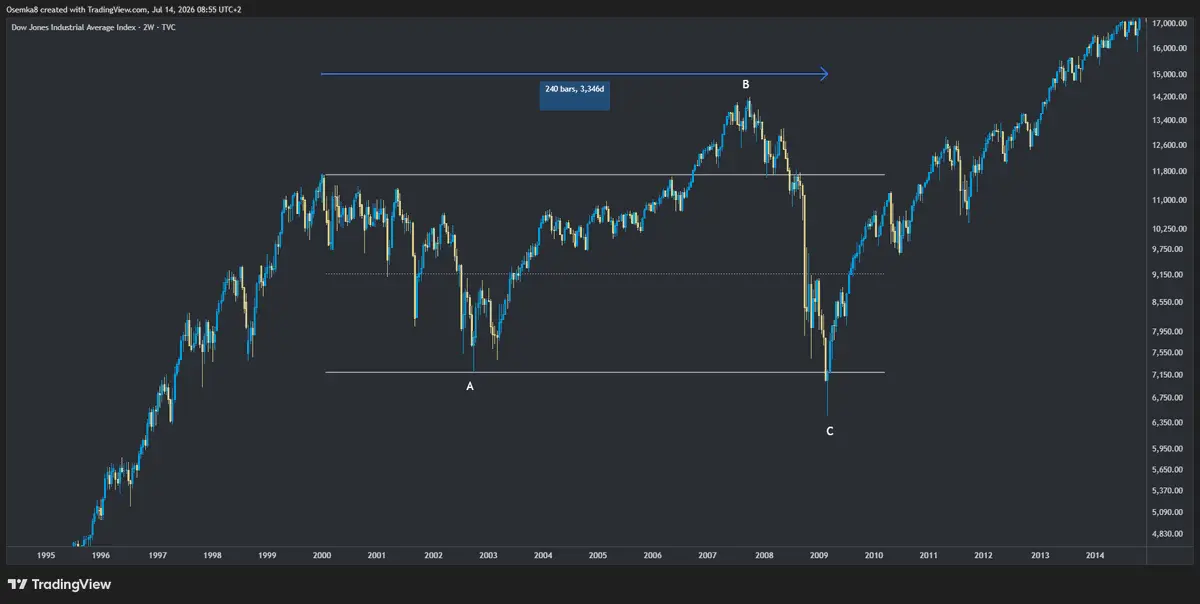Click the 7,150.00 price axis label

[1168, 375]
